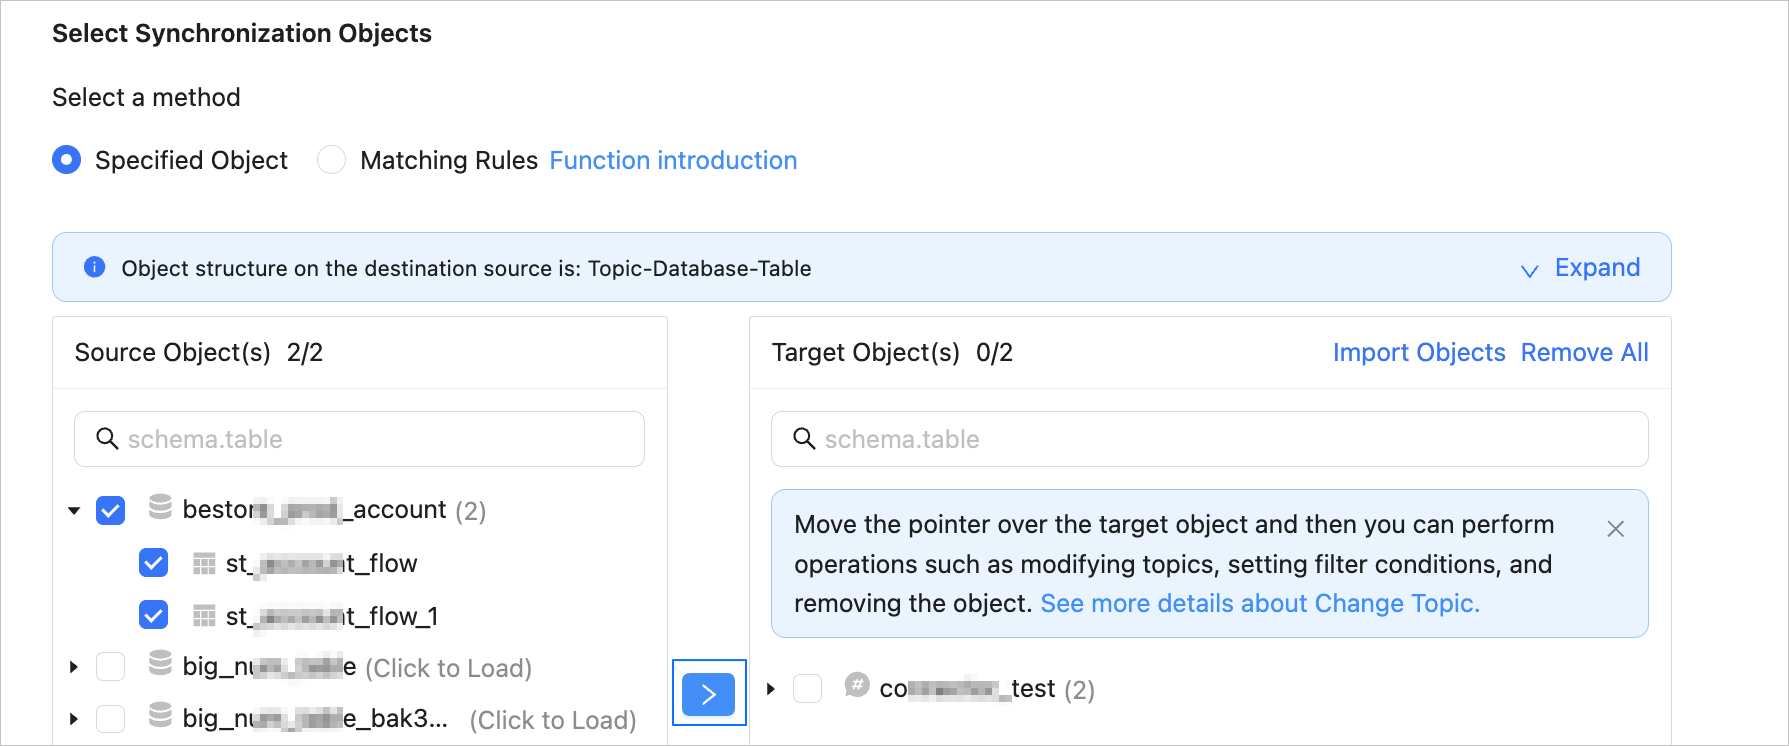Viewport: 1789px width, 746px height.
Task: Dismiss the target object tip message
Action: tap(1615, 529)
